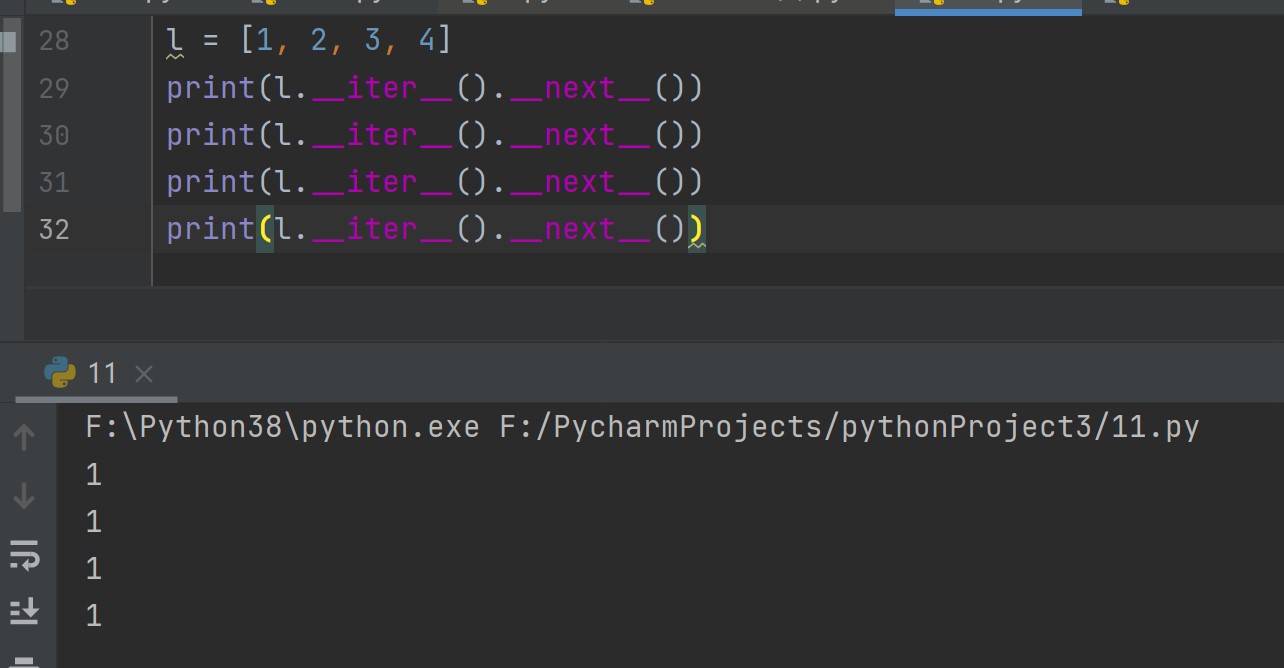Click the active editor tab with blue underline
1284x668 pixels.
pos(987,4)
